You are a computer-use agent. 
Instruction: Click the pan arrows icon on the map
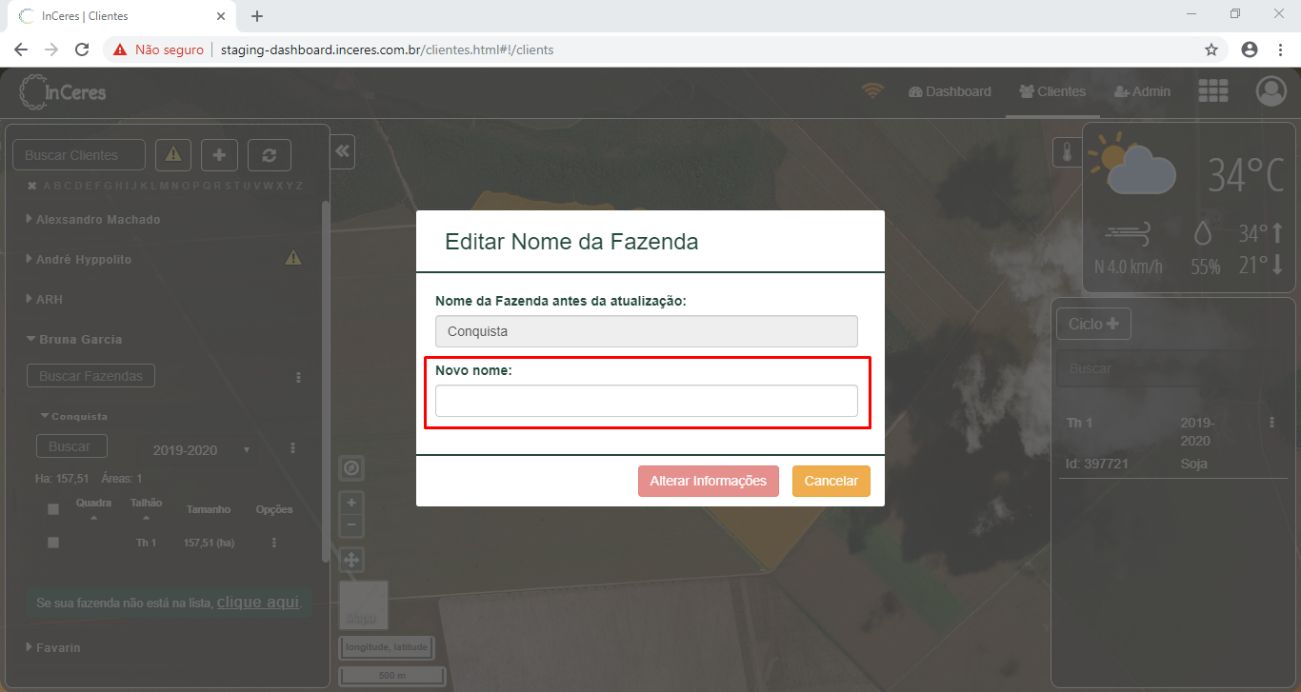351,560
